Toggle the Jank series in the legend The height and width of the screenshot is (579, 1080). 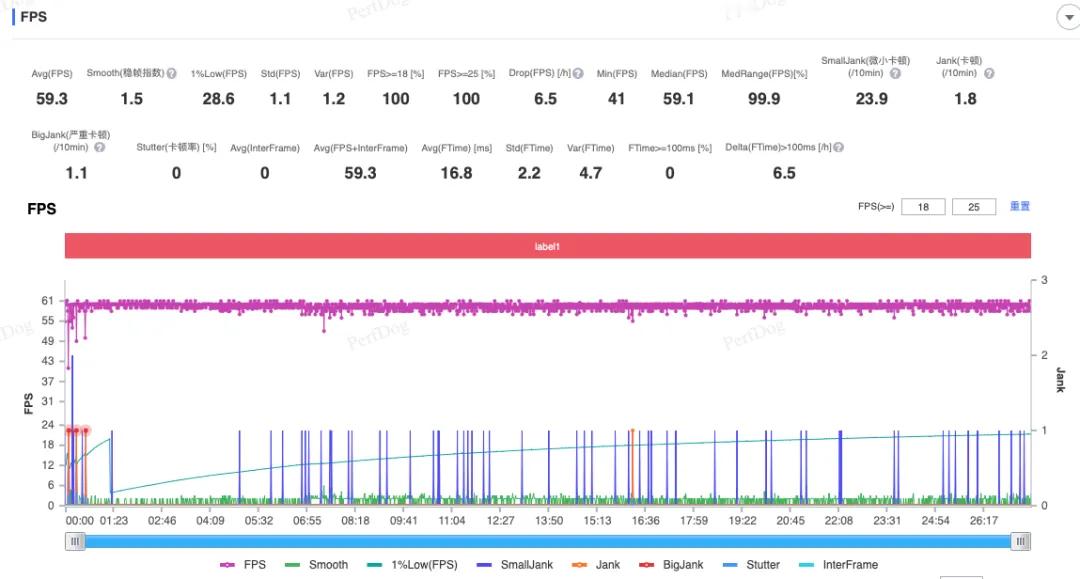point(596,565)
